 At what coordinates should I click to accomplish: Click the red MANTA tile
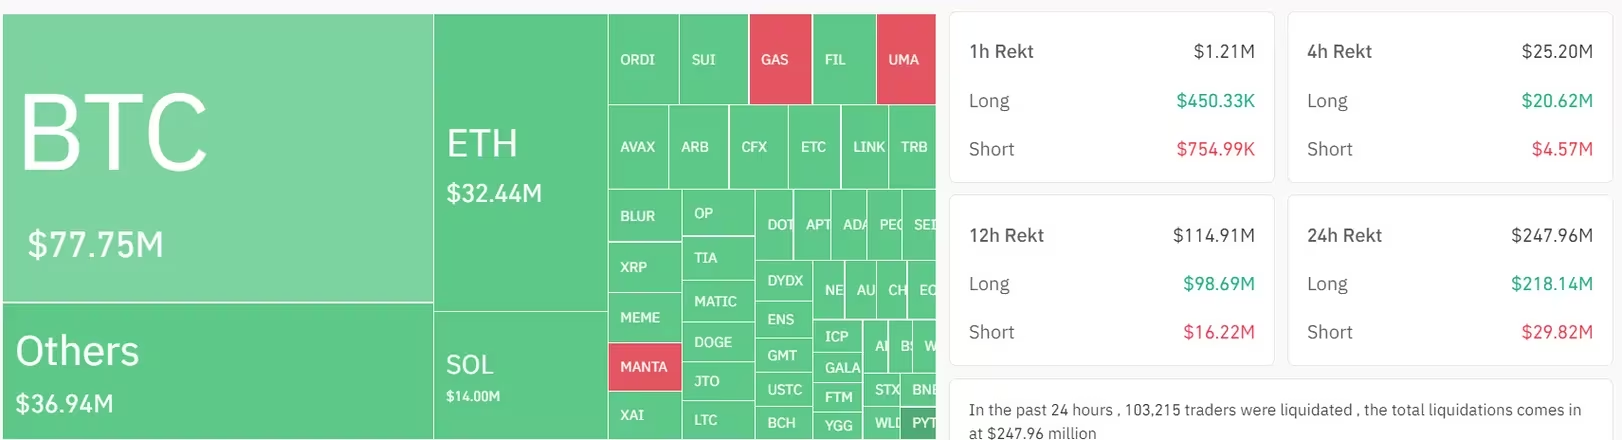pyautogui.click(x=644, y=367)
